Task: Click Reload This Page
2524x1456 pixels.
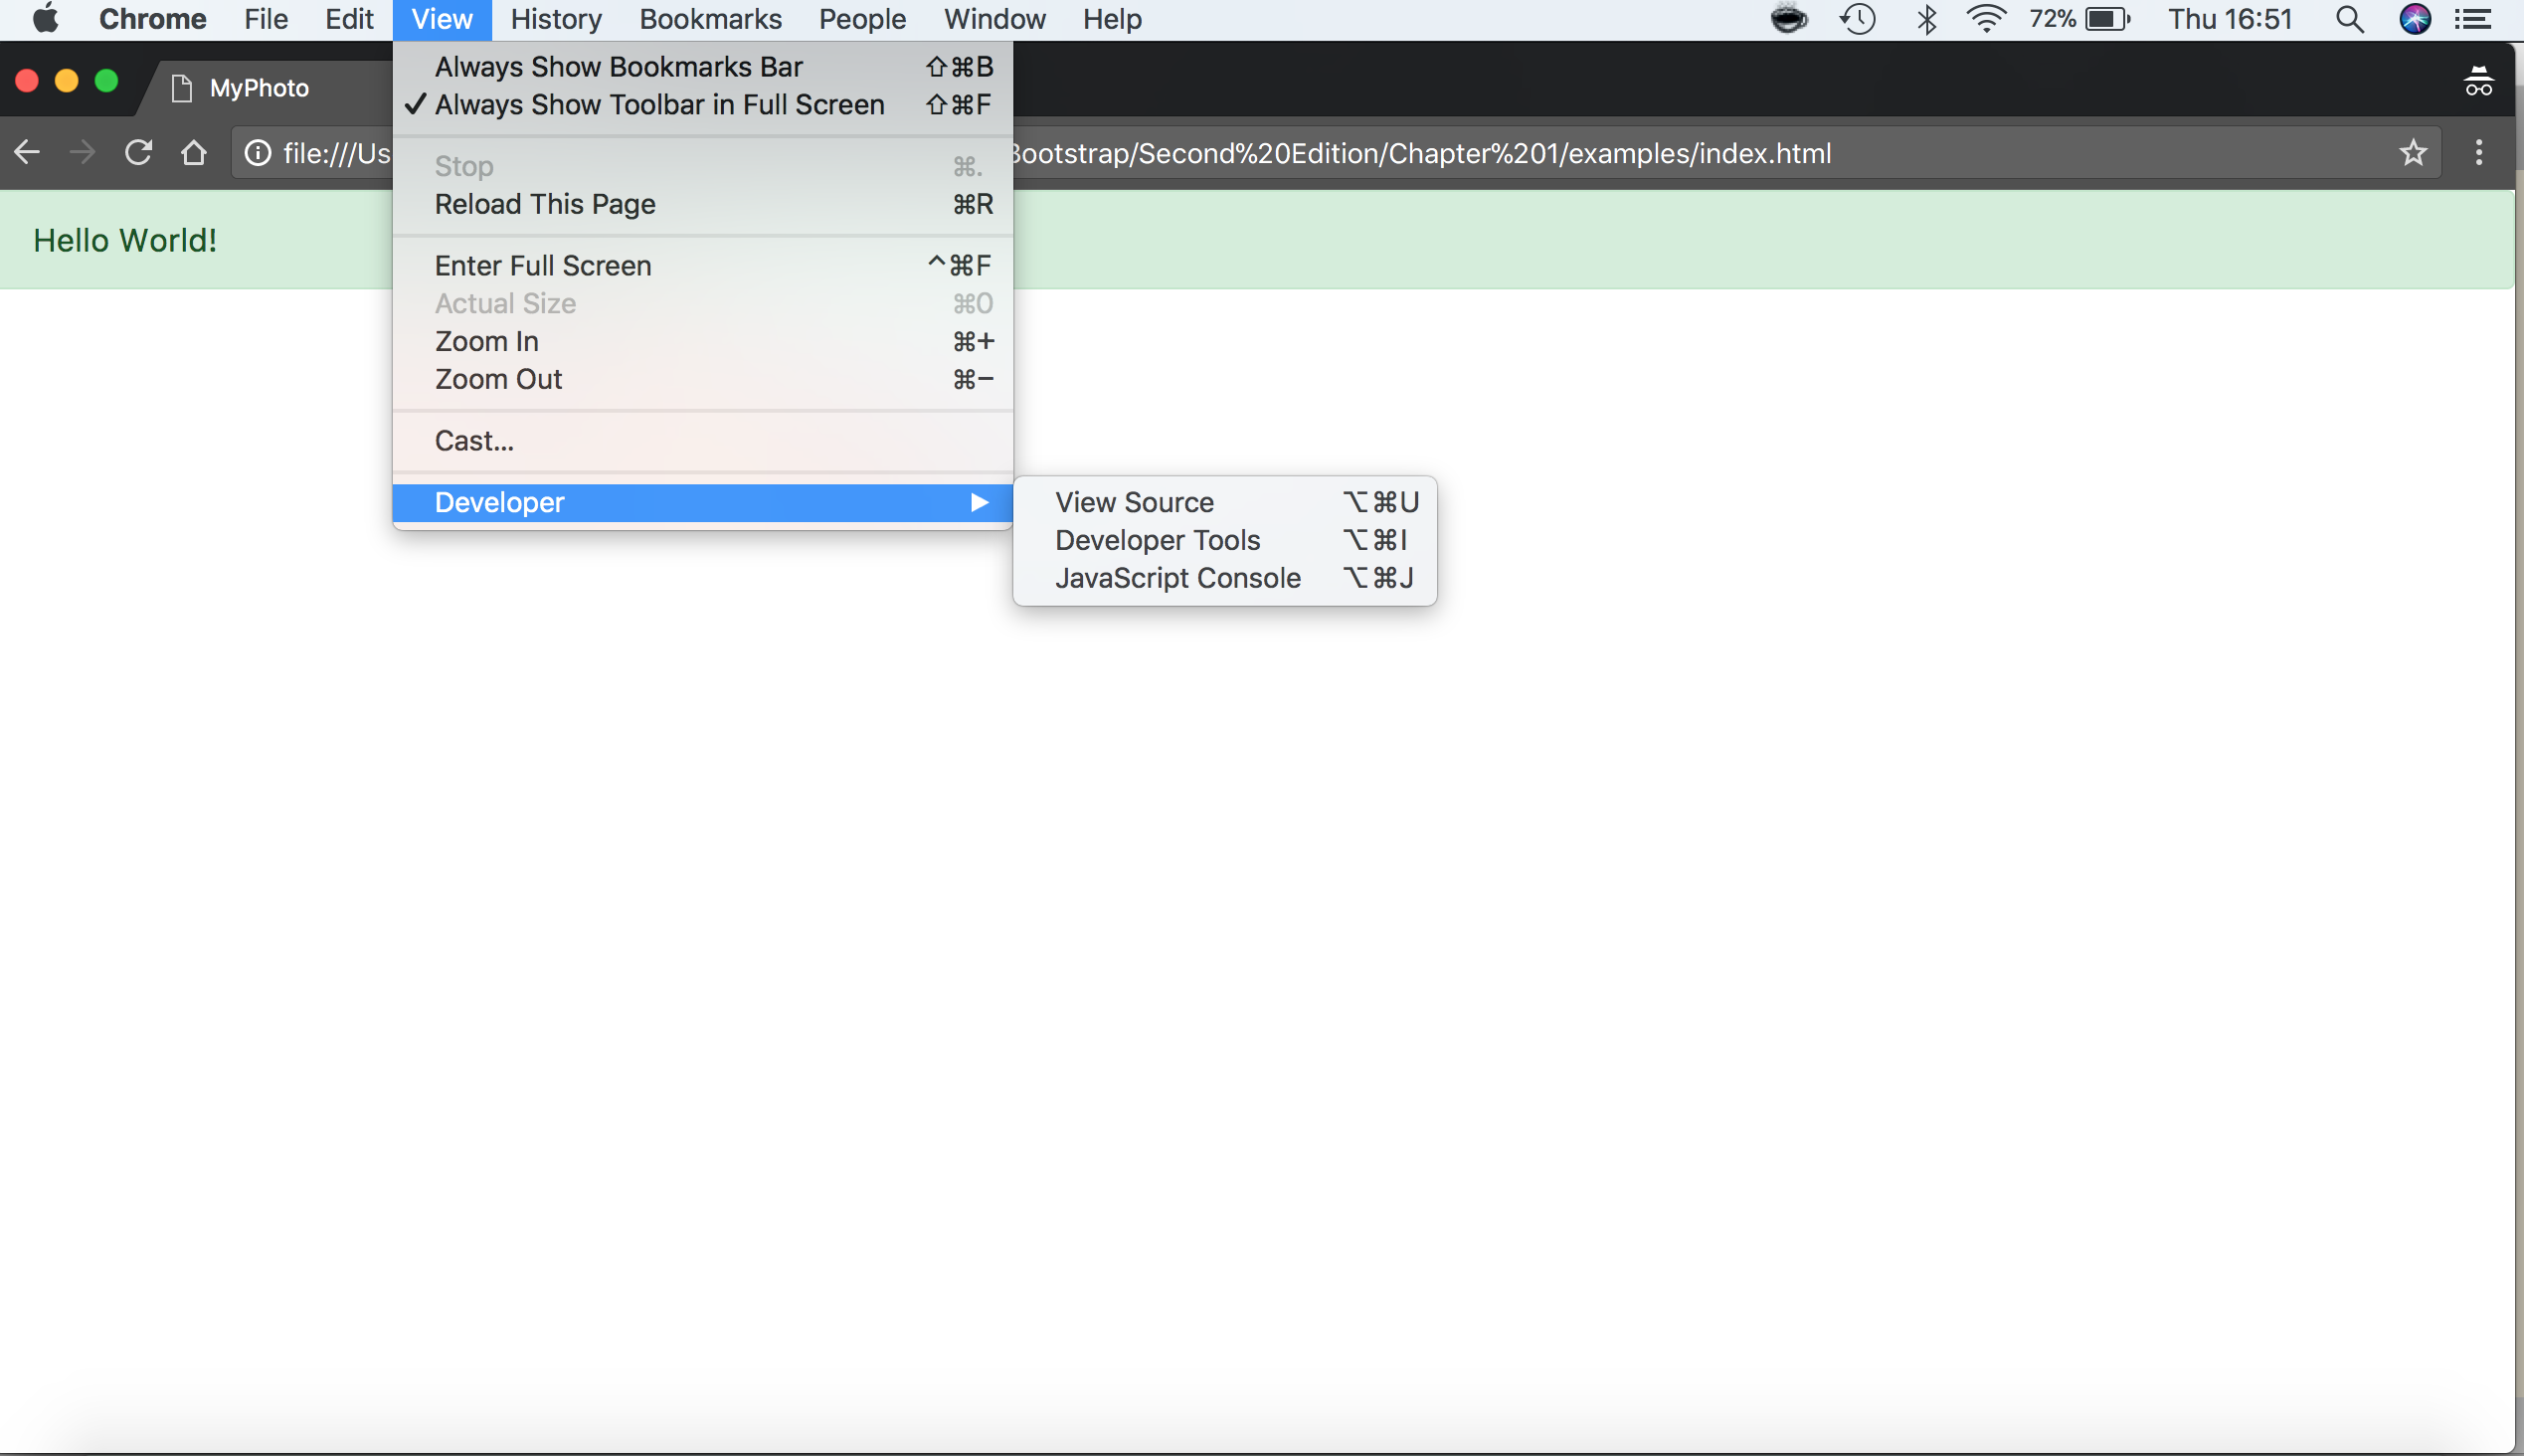Action: click(545, 204)
